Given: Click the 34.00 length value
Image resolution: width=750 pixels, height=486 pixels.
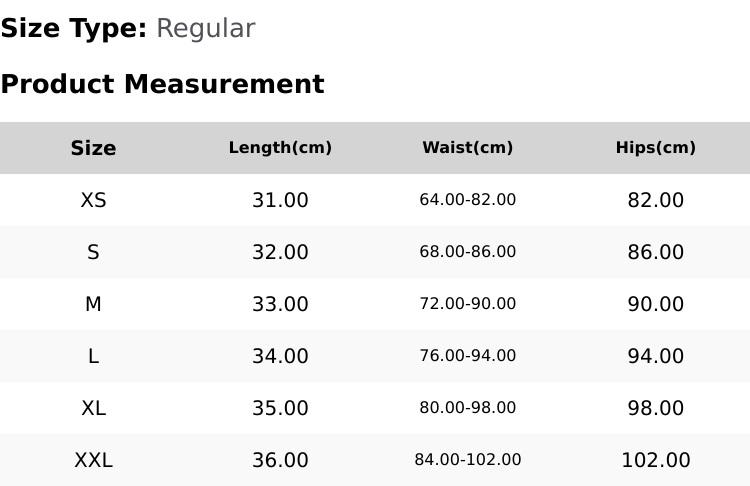Looking at the screenshot, I should point(280,356).
